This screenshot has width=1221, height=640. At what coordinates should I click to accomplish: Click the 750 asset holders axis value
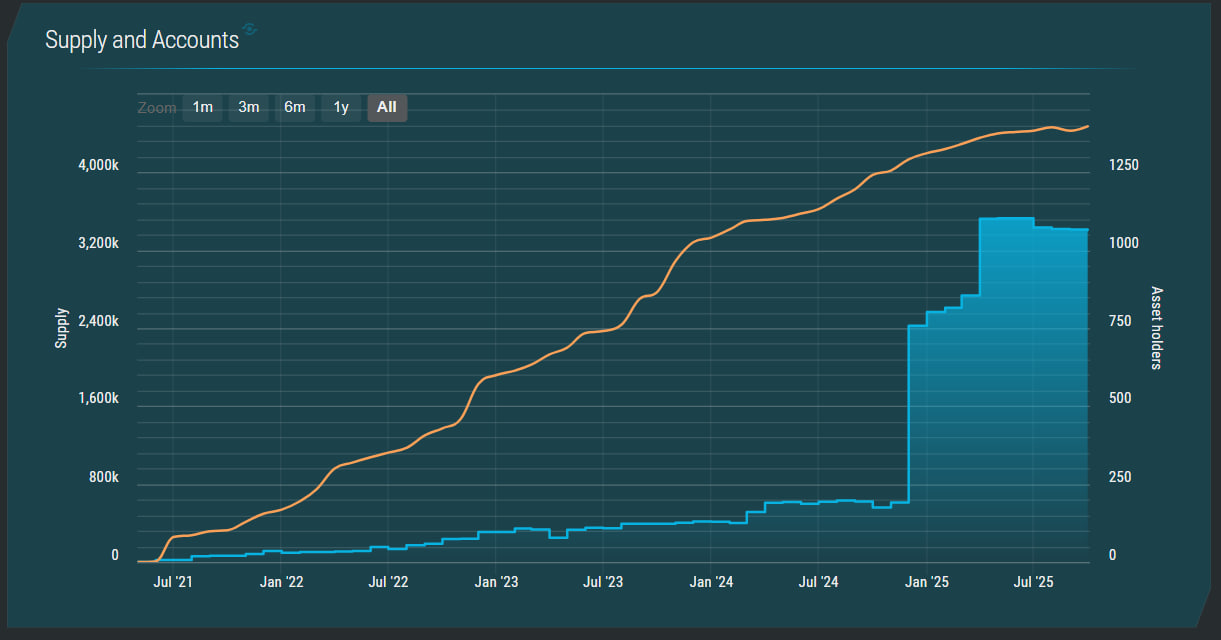pyautogui.click(x=1120, y=322)
